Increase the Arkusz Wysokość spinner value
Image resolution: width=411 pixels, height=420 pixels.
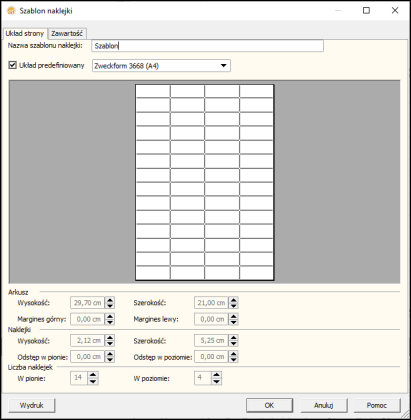click(x=109, y=300)
